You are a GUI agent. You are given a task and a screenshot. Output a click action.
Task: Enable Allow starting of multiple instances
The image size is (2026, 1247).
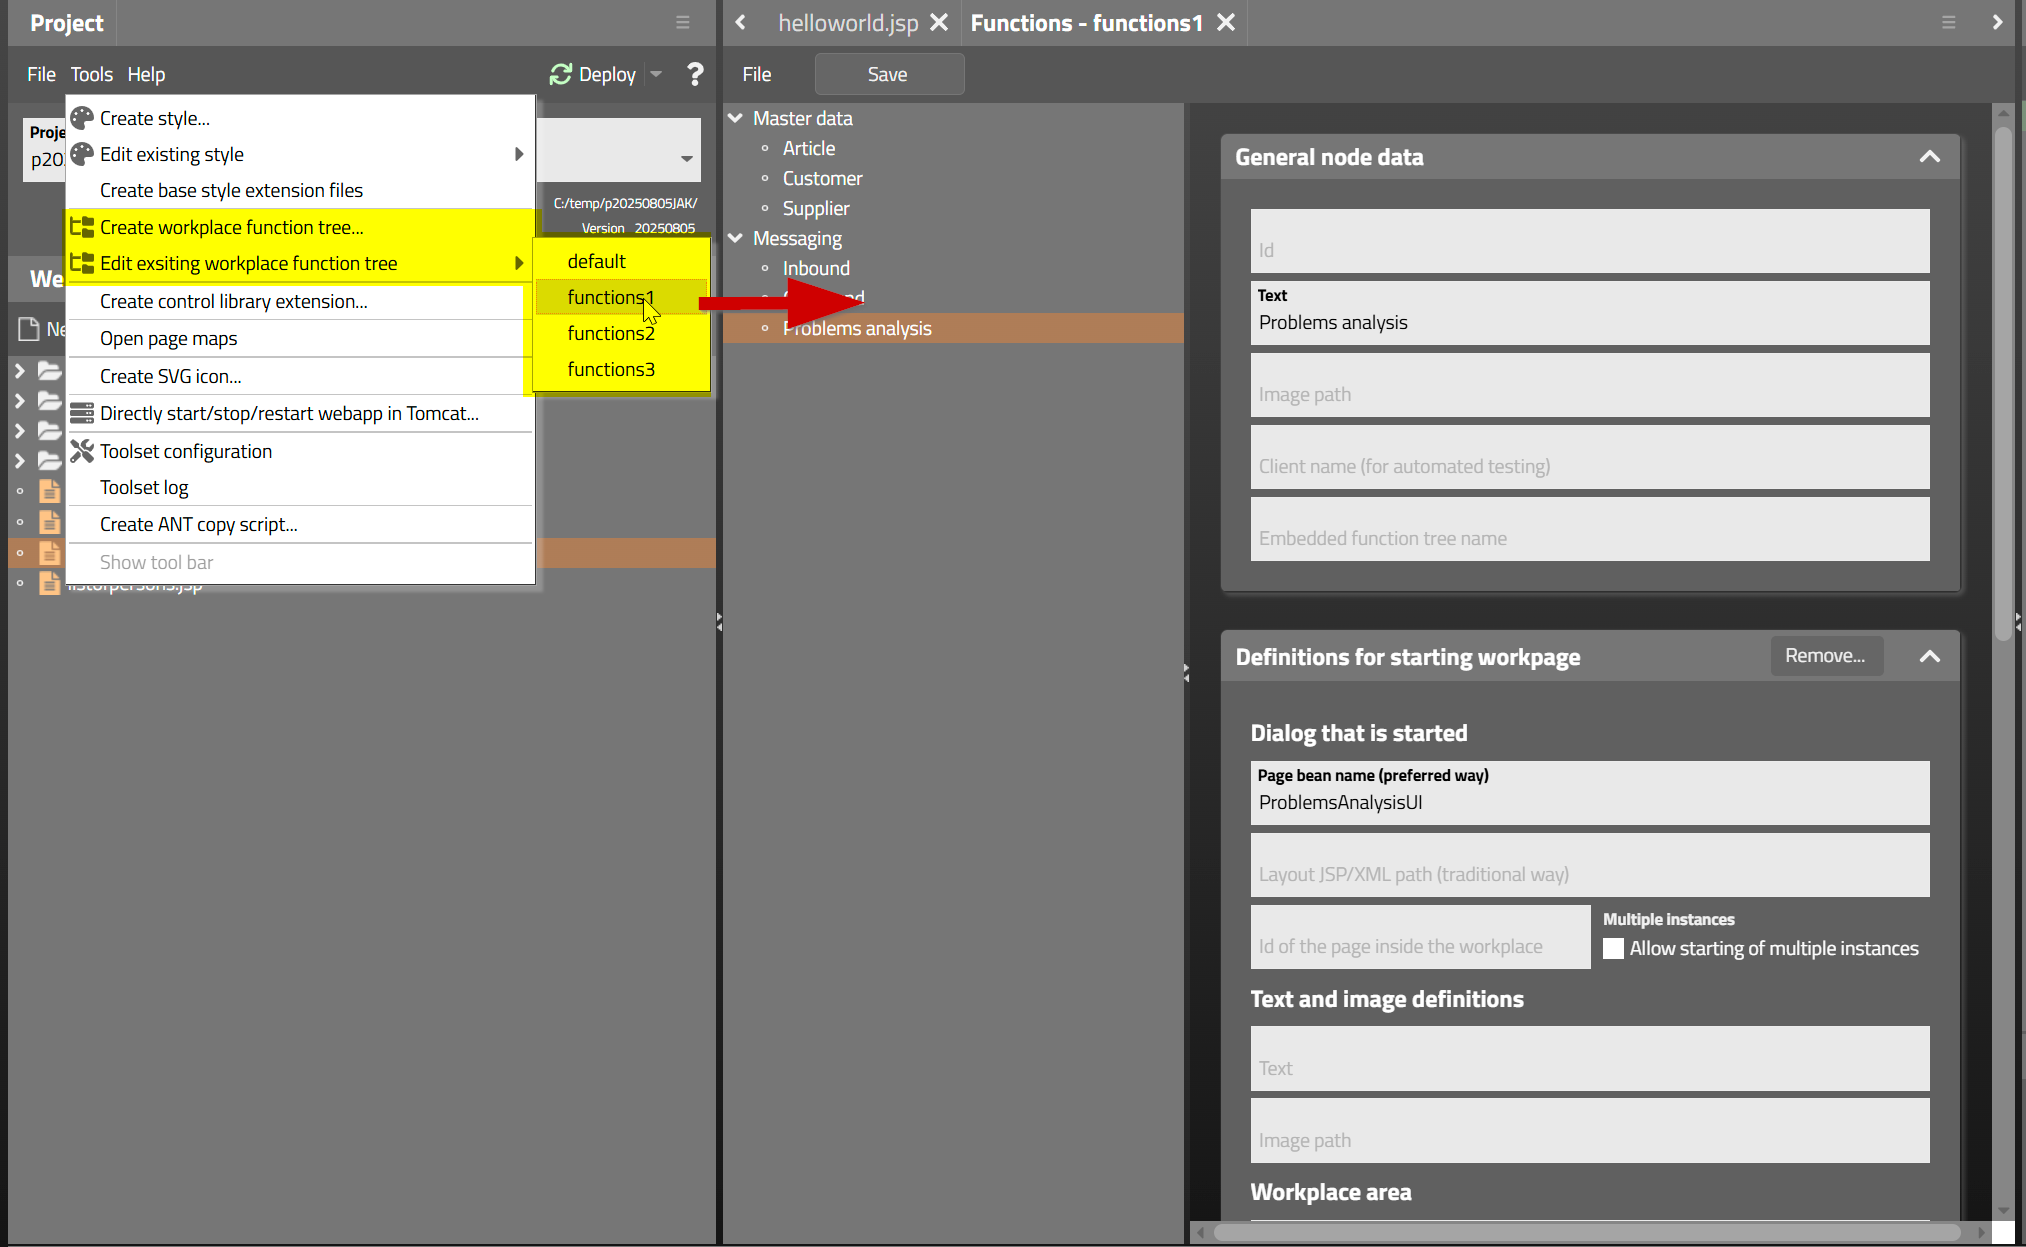[1613, 948]
